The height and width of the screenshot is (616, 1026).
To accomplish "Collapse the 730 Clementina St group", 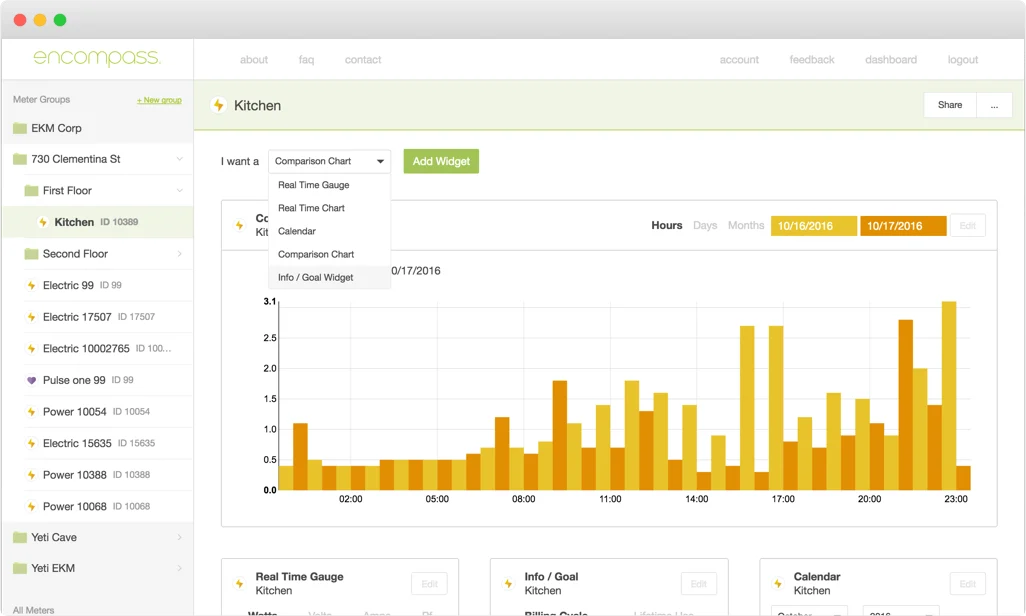I will pos(179,159).
